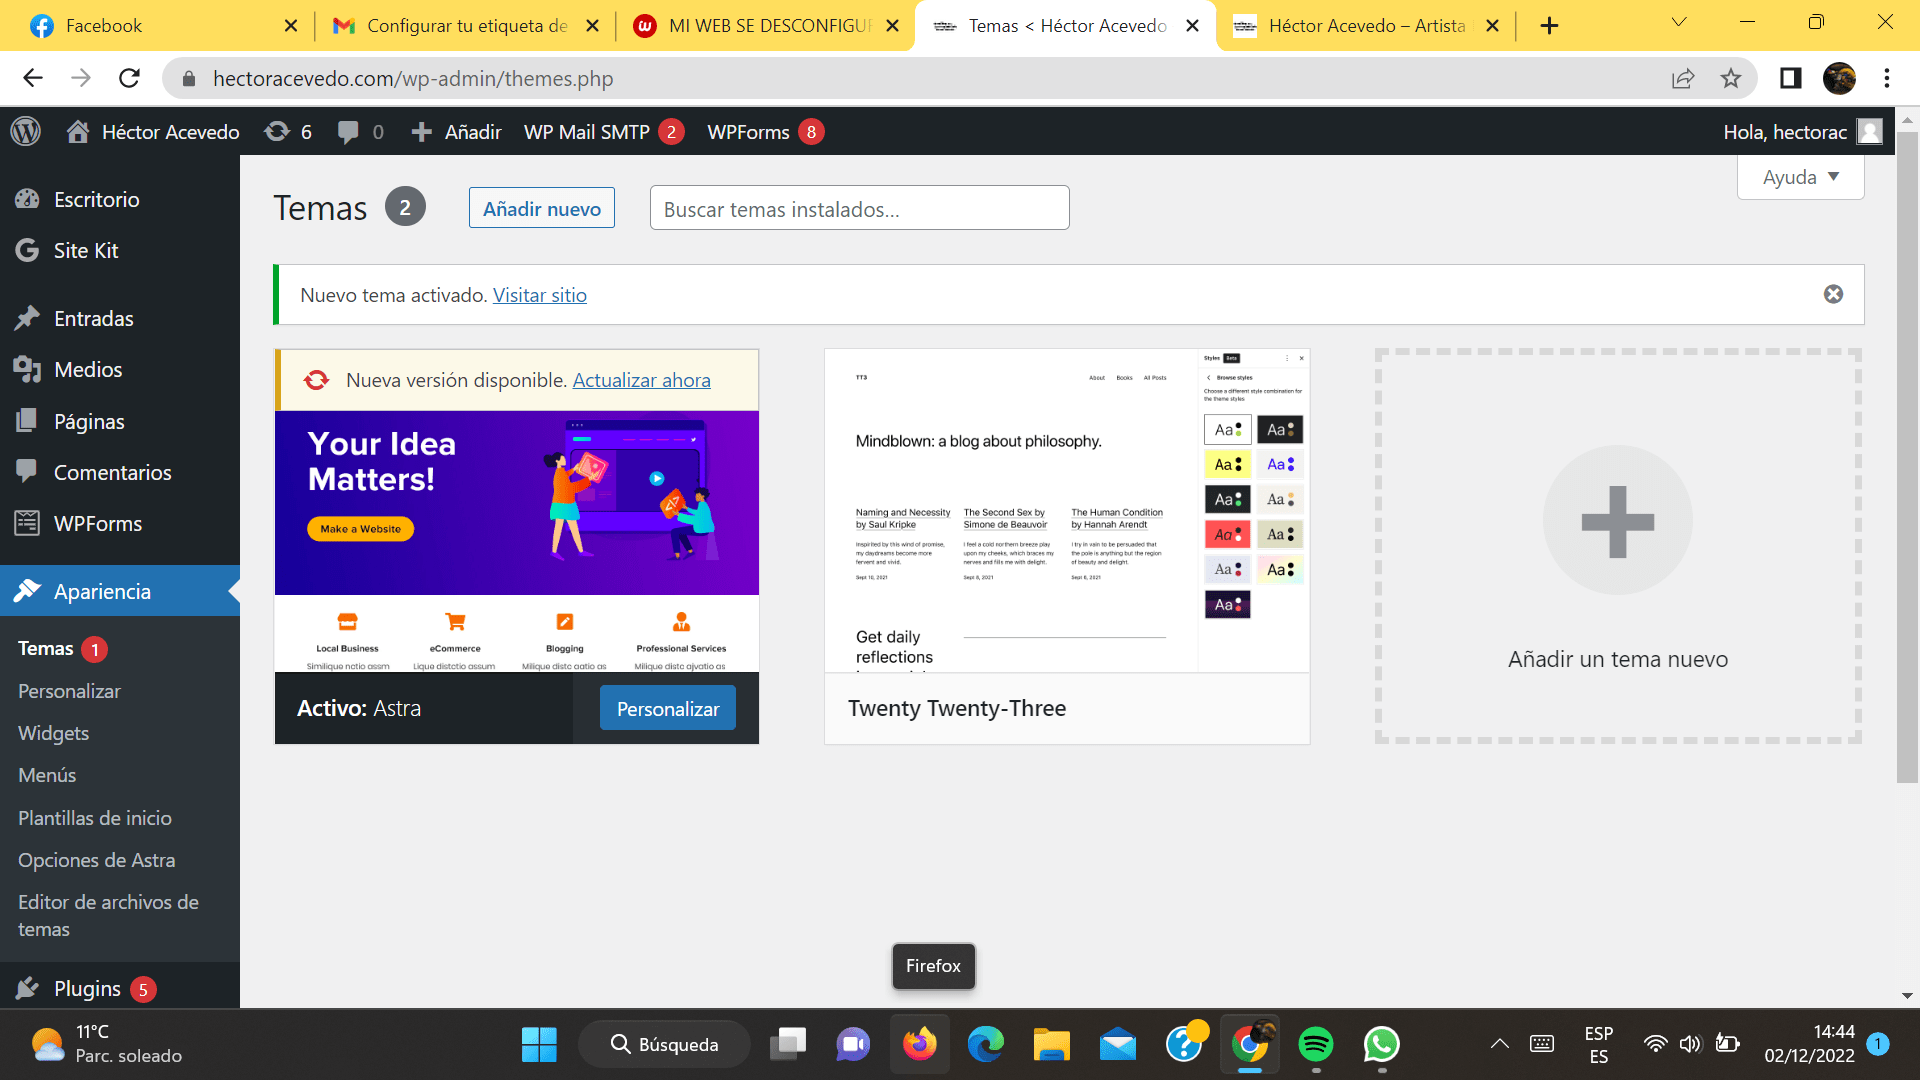This screenshot has width=1920, height=1080.
Task: Open comments bubble in admin bar
Action: point(361,132)
